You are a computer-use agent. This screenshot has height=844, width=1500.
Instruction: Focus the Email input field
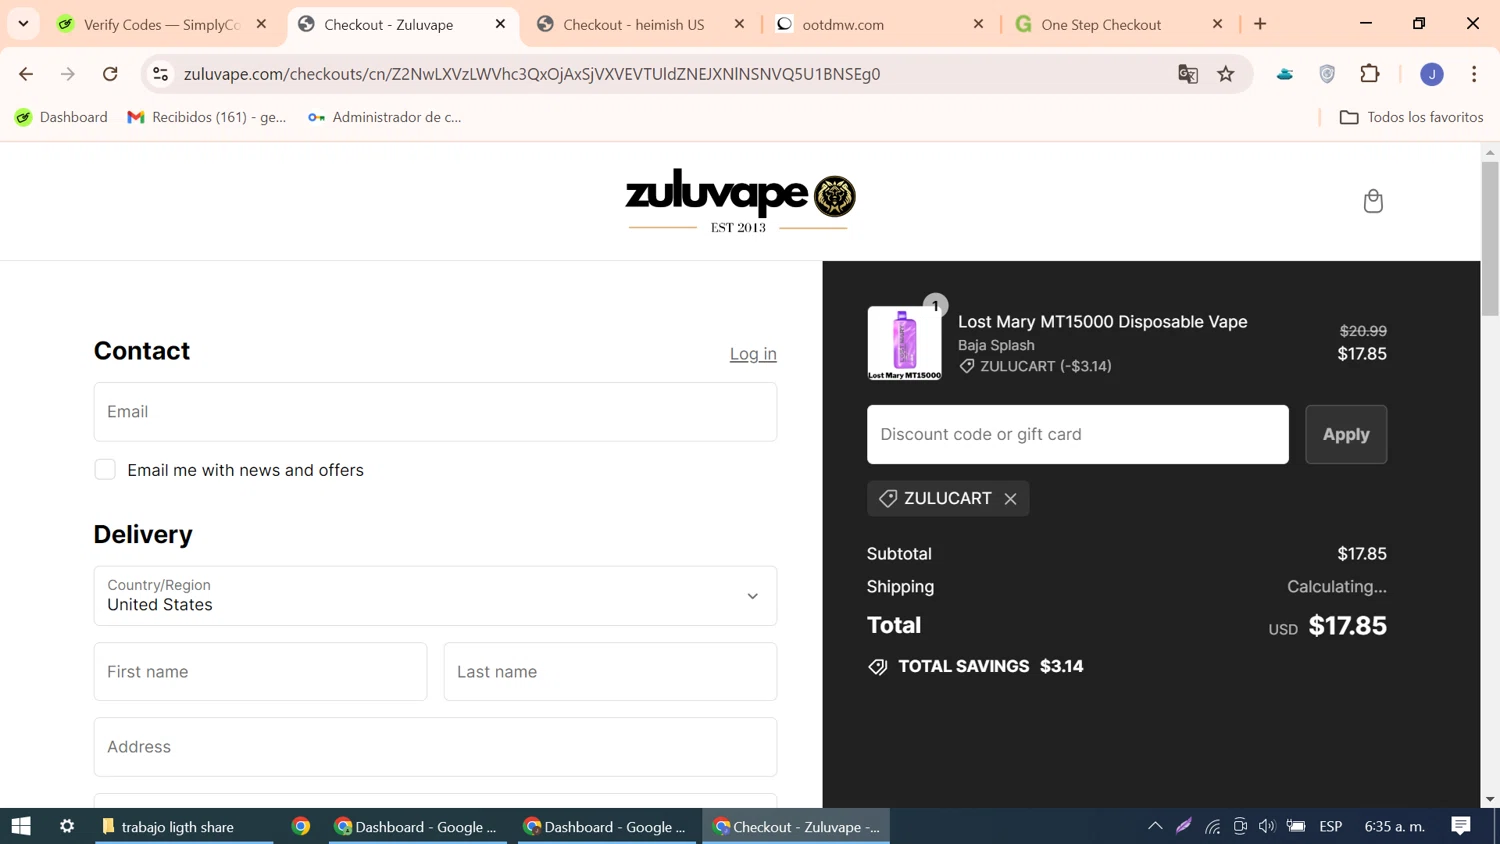pos(435,412)
